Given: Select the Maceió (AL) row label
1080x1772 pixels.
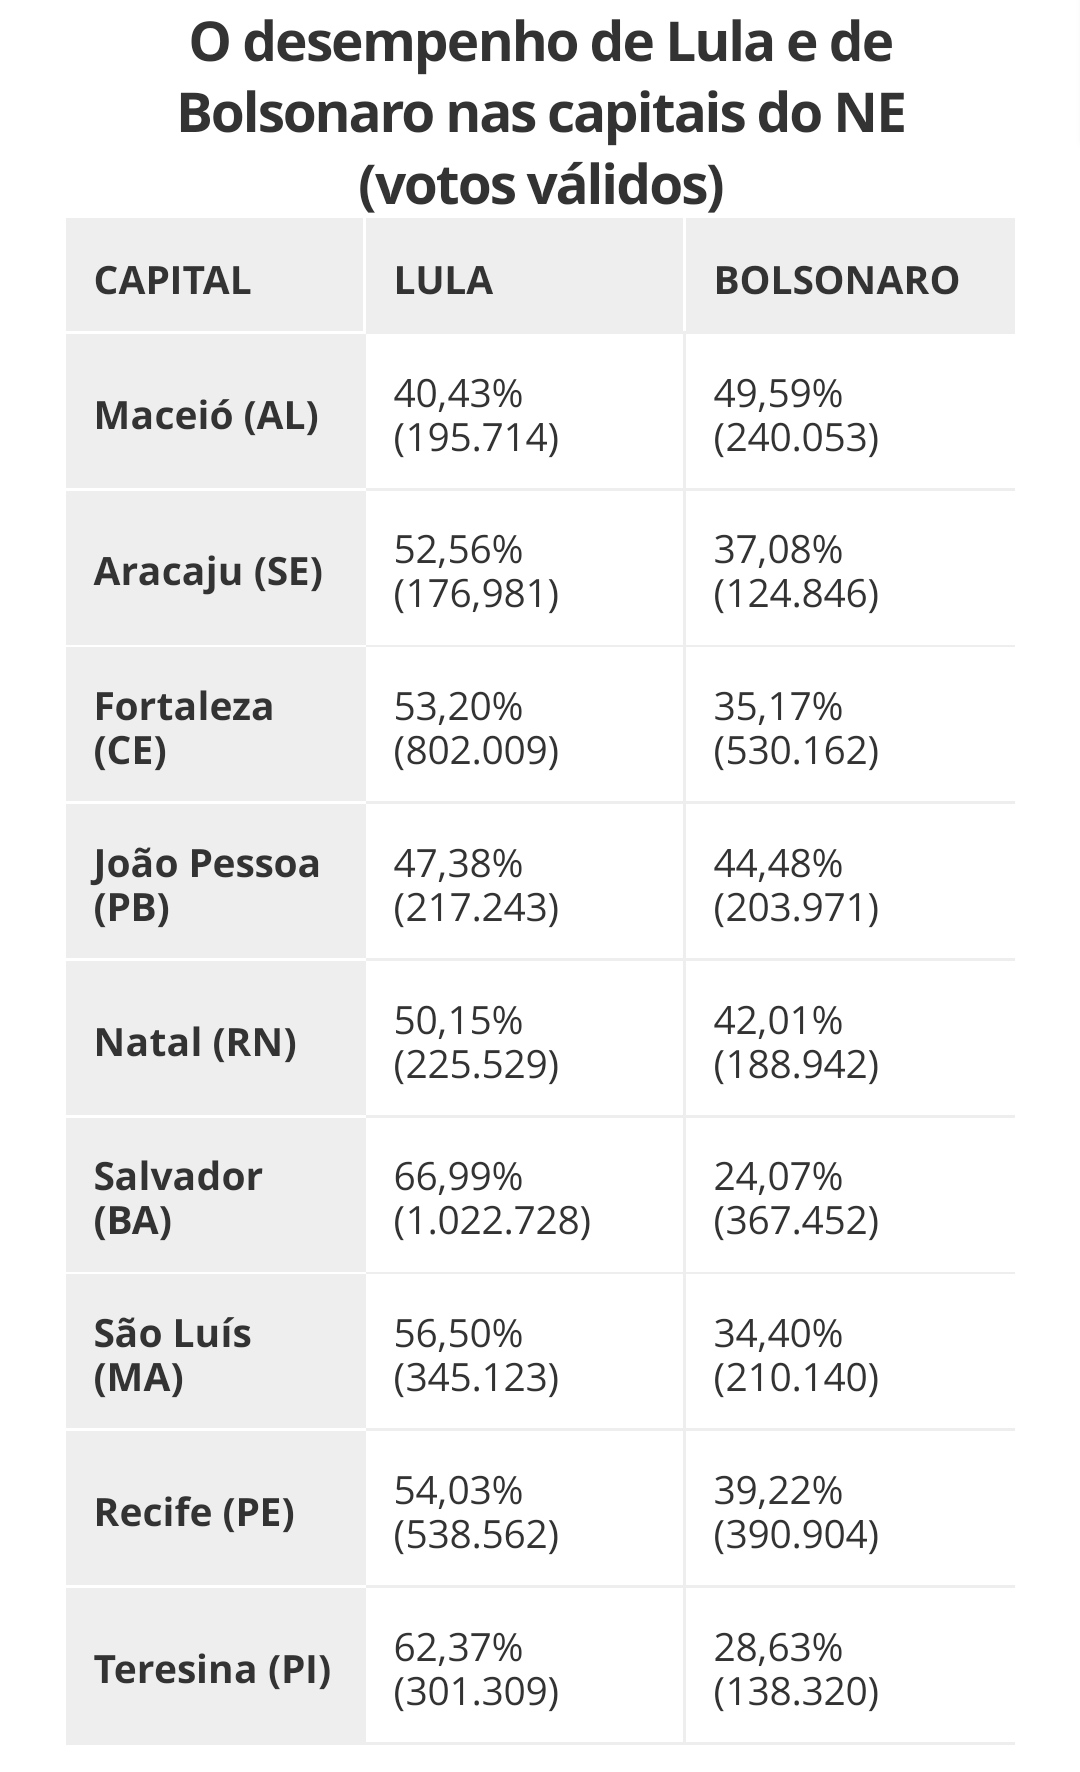Looking at the screenshot, I should (206, 415).
